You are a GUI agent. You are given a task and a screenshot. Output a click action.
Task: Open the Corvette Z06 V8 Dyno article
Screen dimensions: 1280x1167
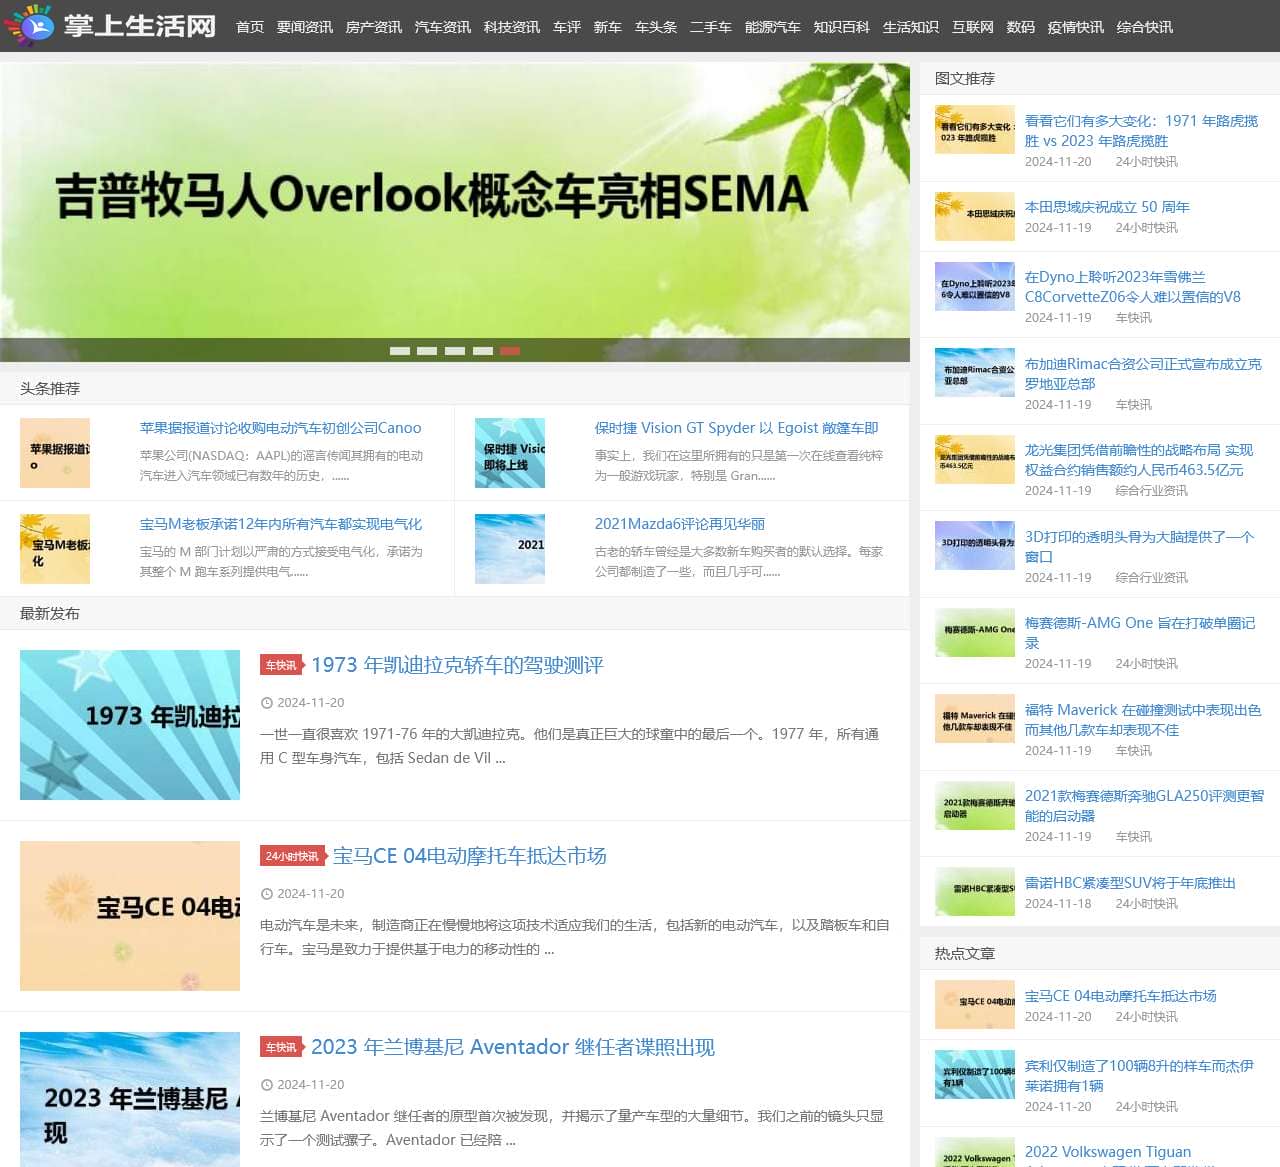(x=1133, y=287)
